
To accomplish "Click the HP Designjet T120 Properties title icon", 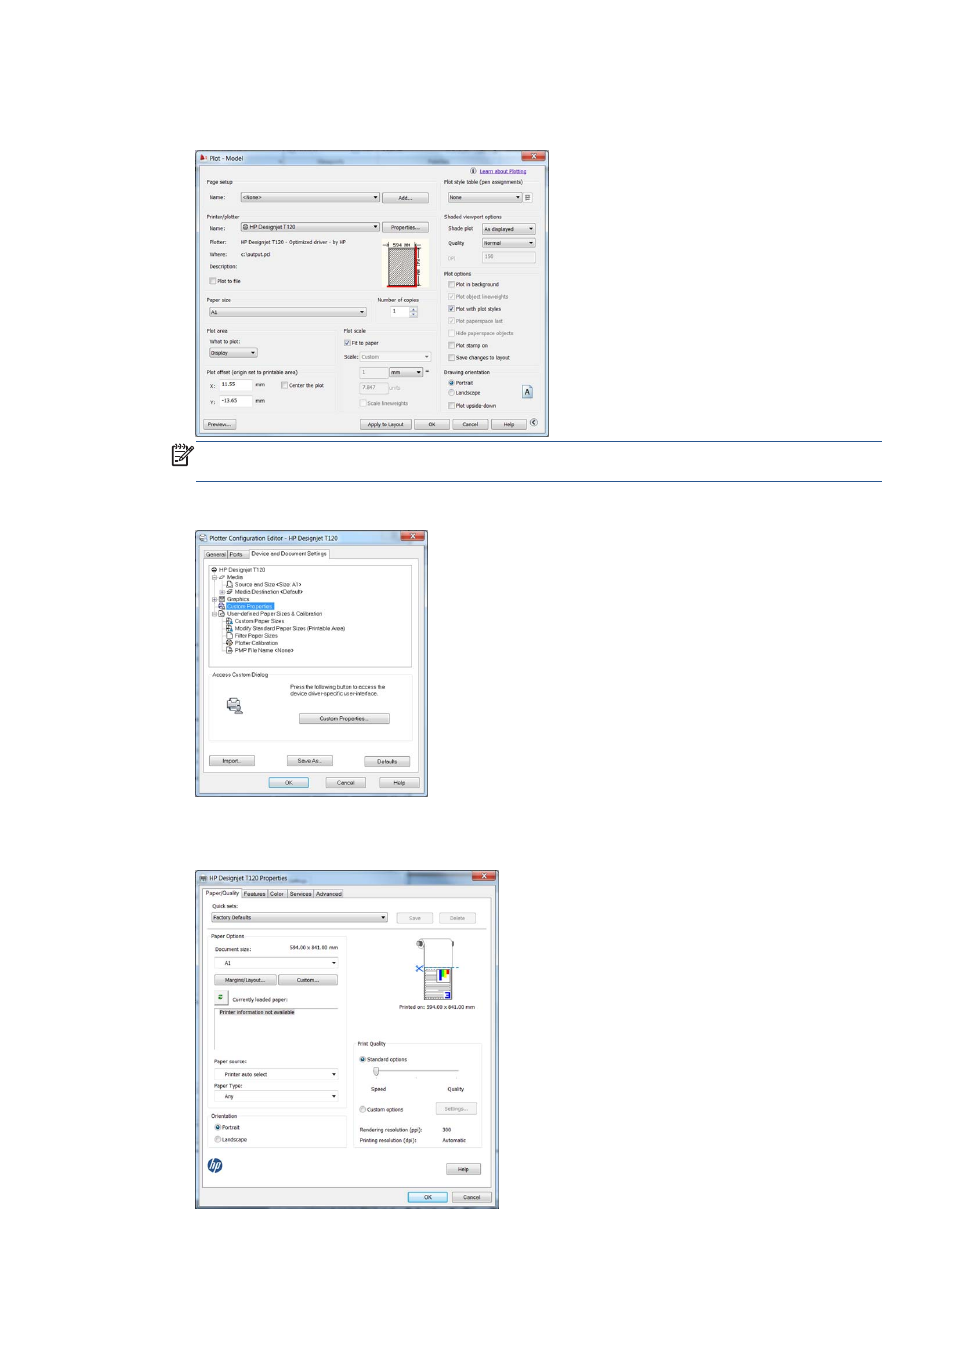I will pyautogui.click(x=203, y=878).
